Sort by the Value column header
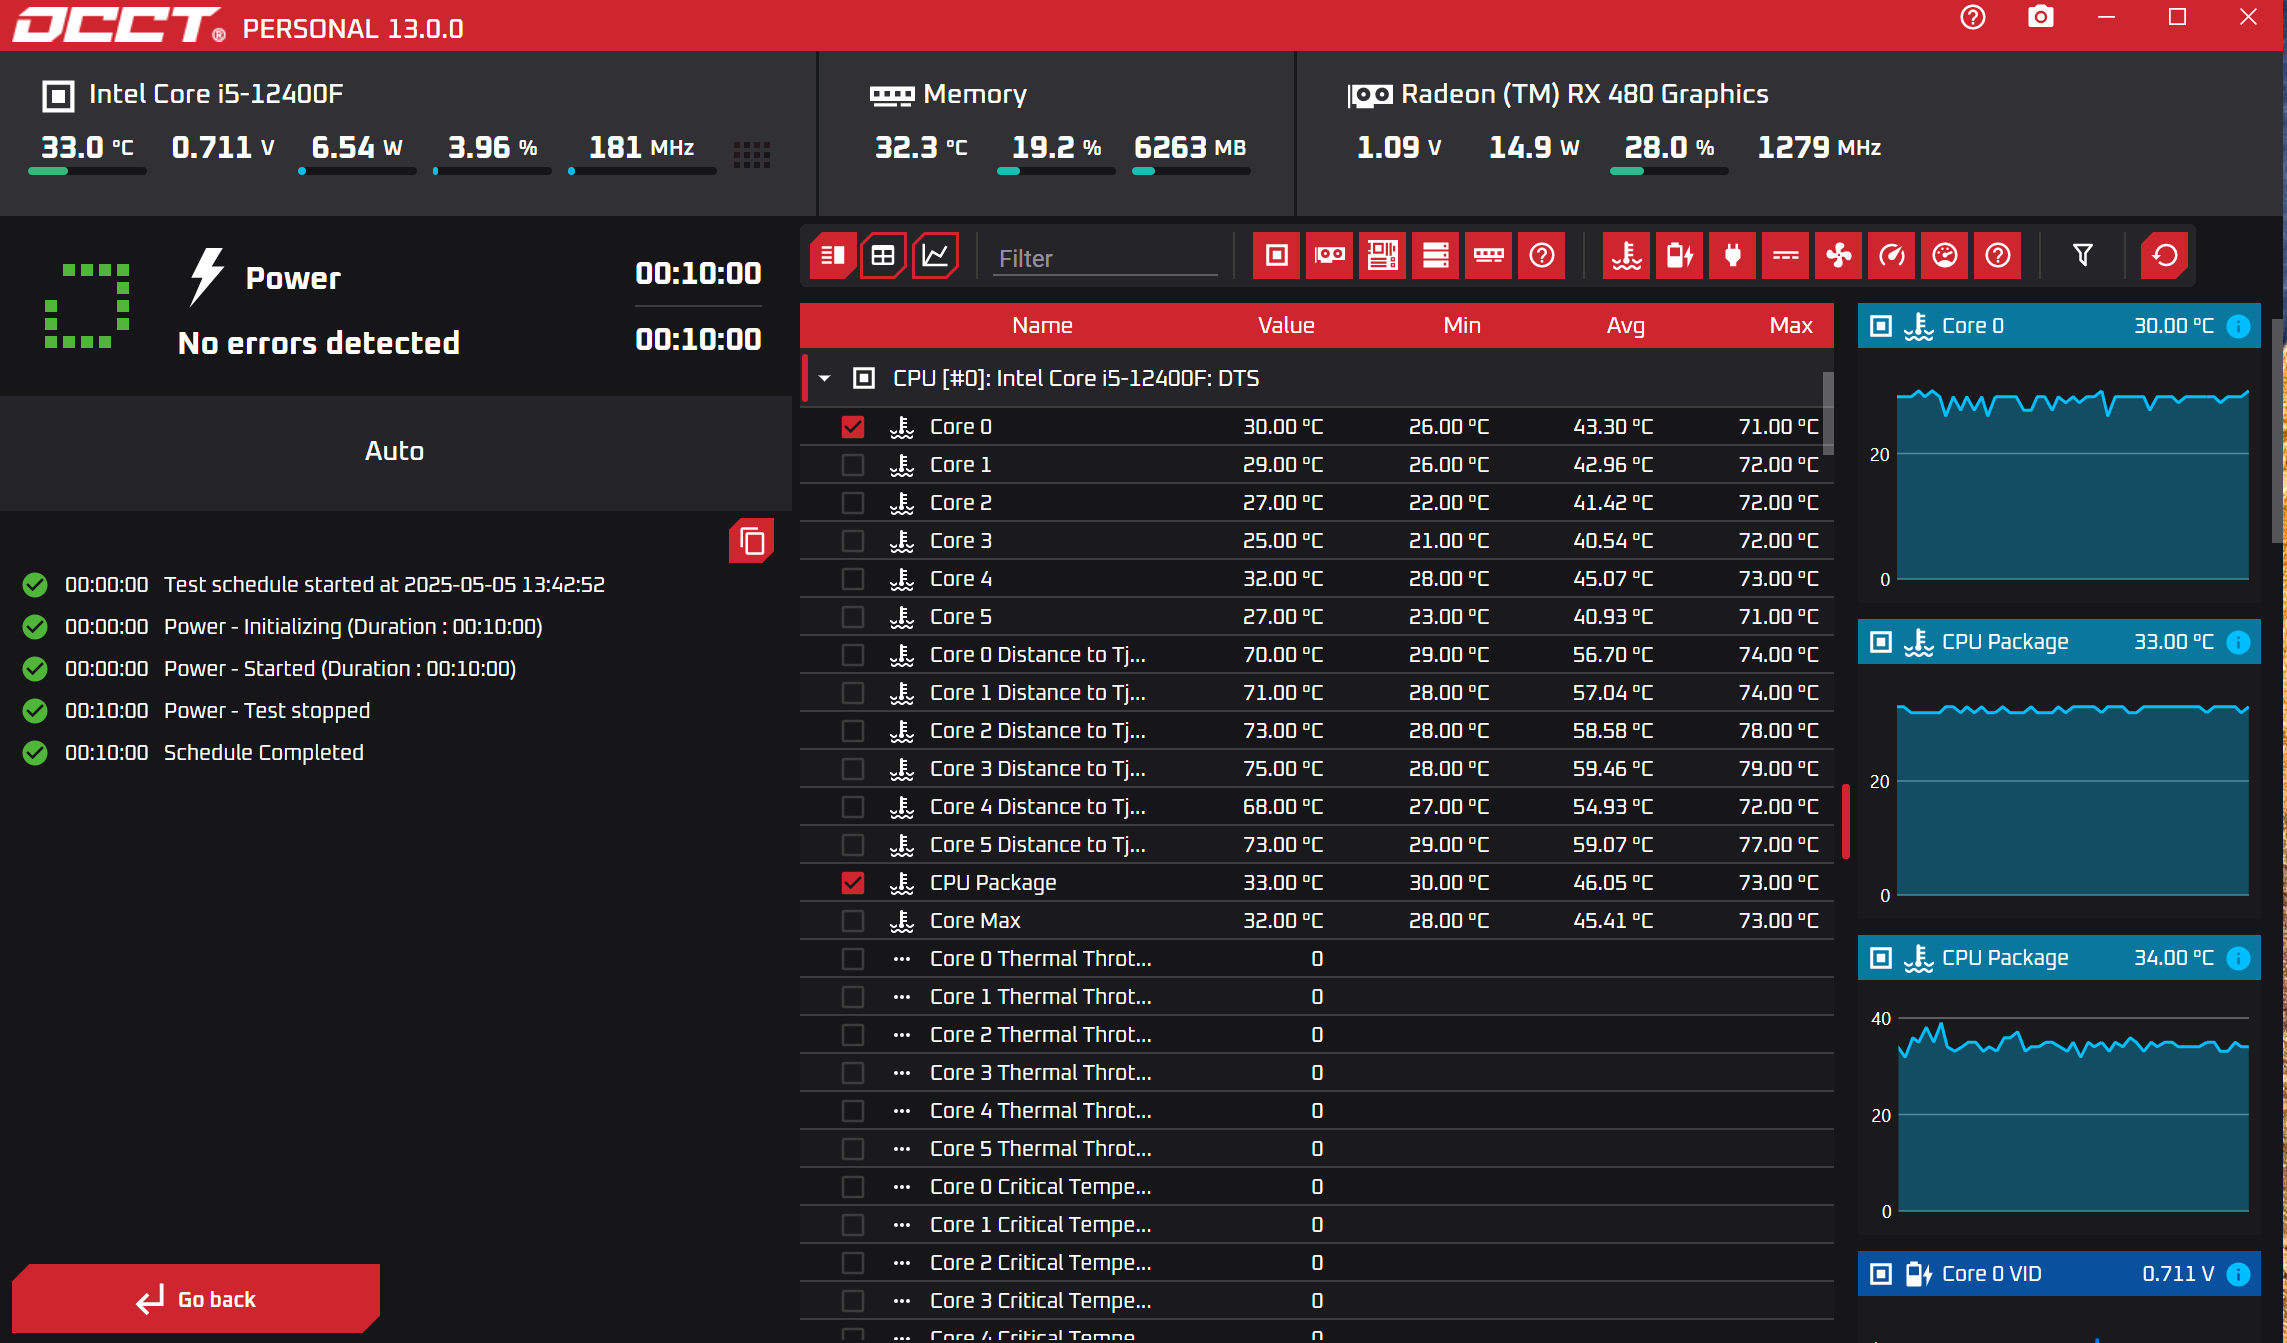This screenshot has width=2287, height=1343. 1286,326
